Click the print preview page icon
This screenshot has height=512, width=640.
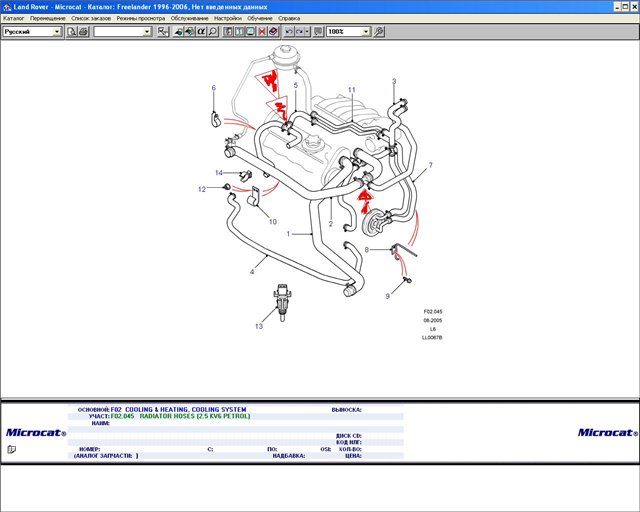tap(72, 32)
